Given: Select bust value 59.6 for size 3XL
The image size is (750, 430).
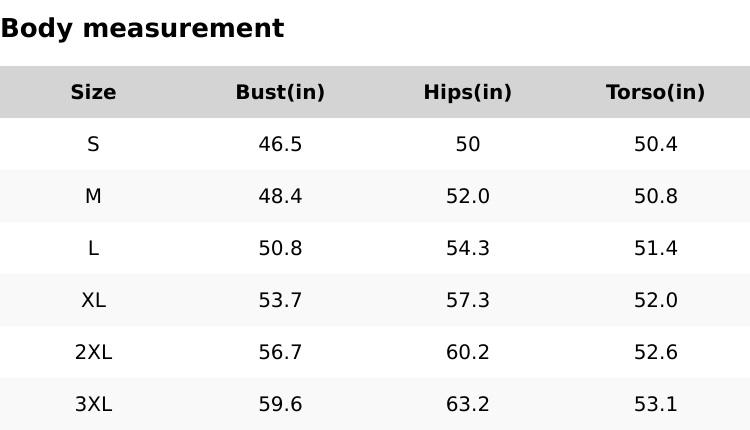Looking at the screenshot, I should pyautogui.click(x=280, y=404).
